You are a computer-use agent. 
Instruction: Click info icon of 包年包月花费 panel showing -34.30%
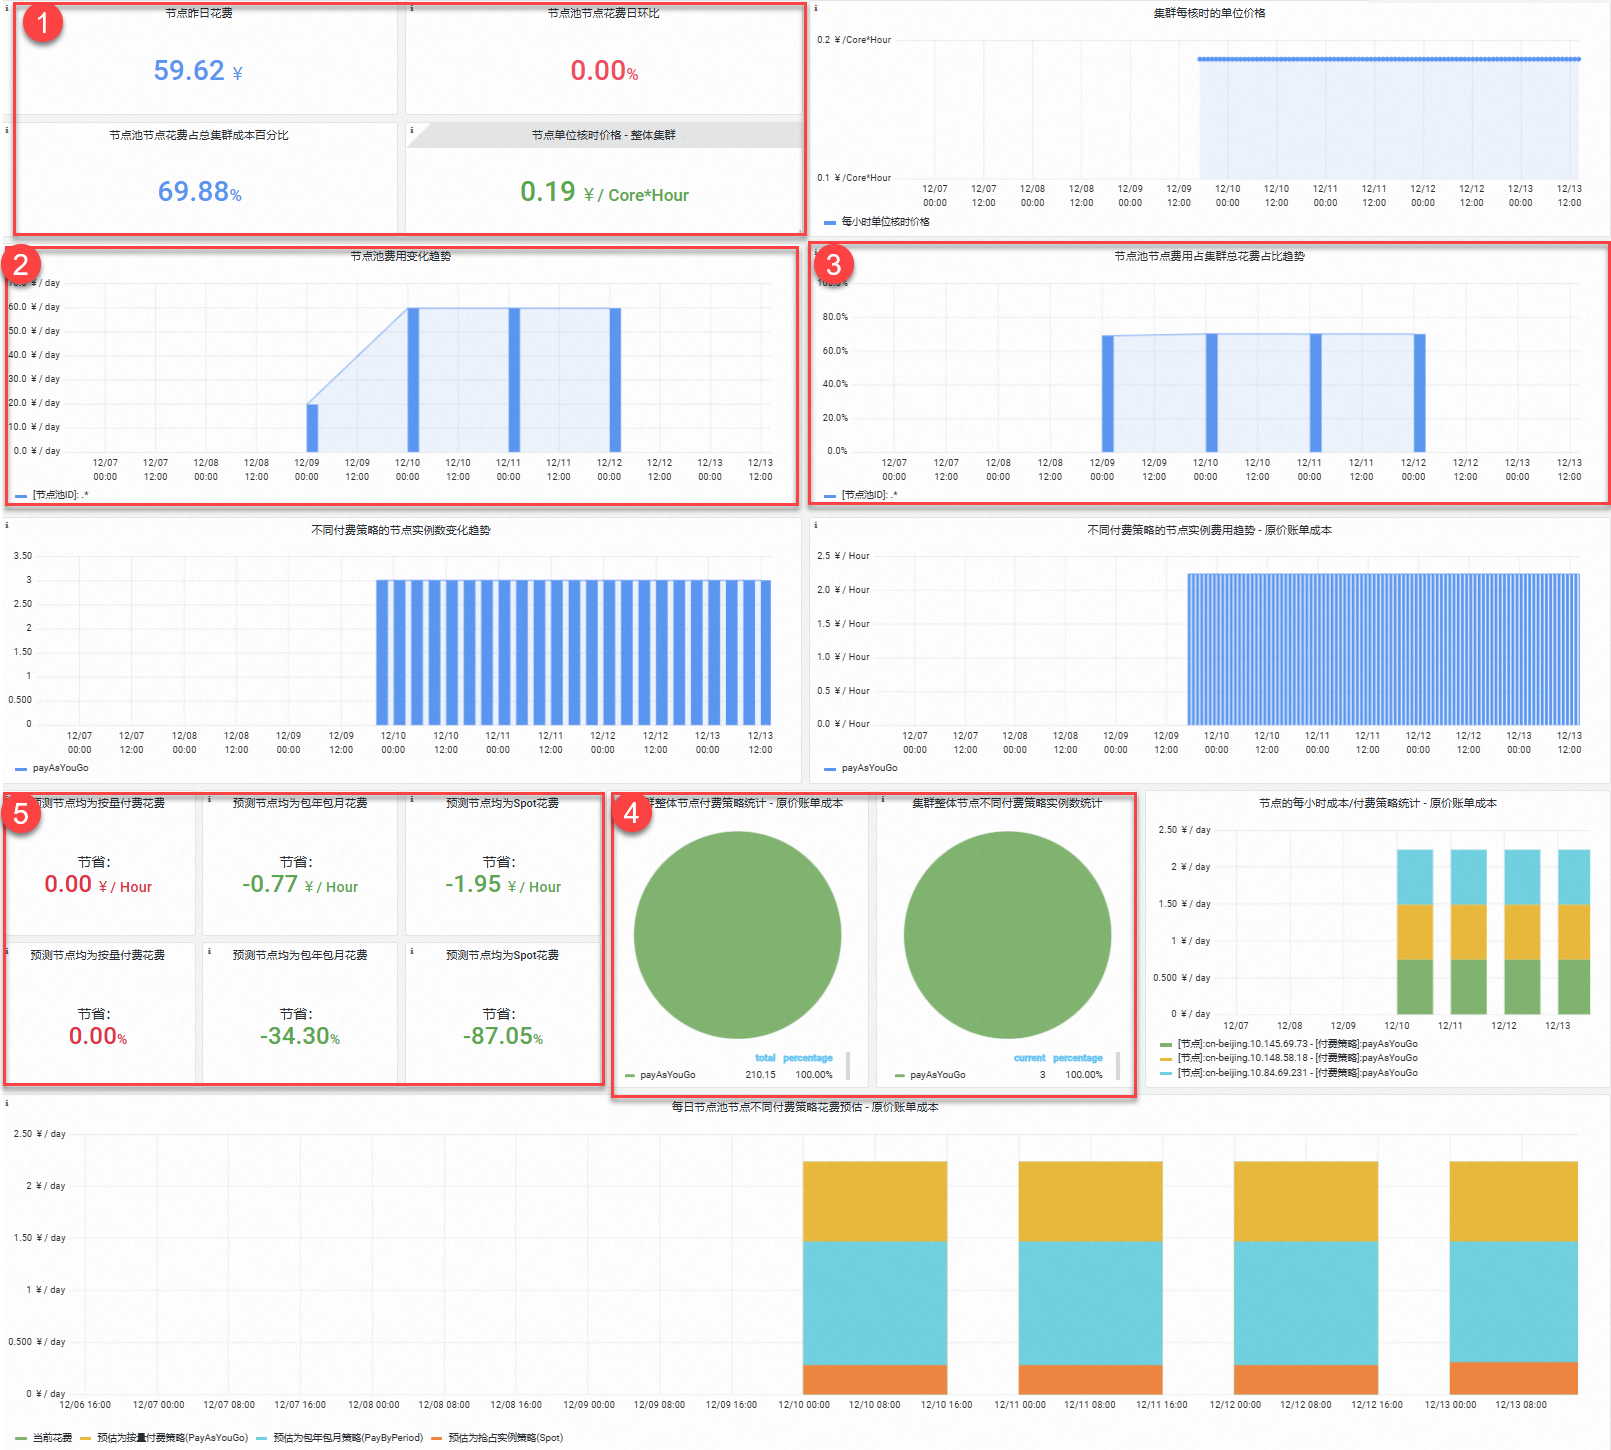click(x=209, y=951)
